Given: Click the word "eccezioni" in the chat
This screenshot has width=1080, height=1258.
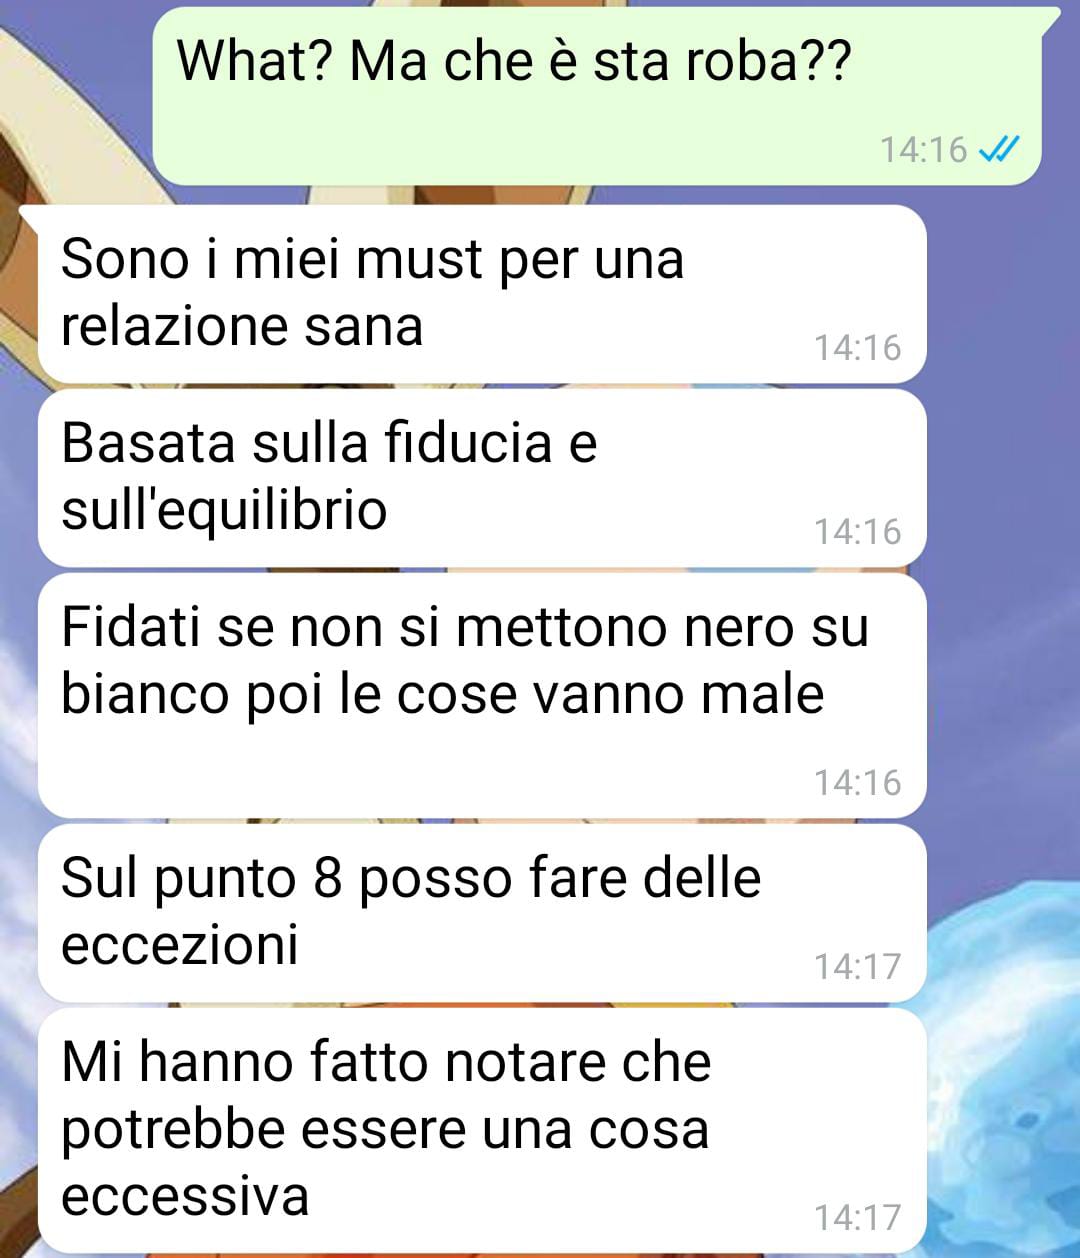Looking at the screenshot, I should tap(180, 945).
